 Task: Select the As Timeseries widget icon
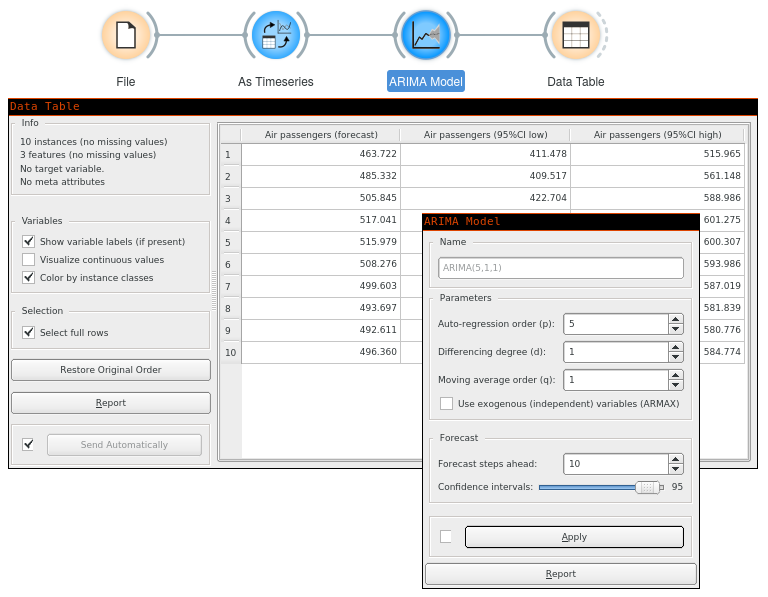[x=275, y=36]
